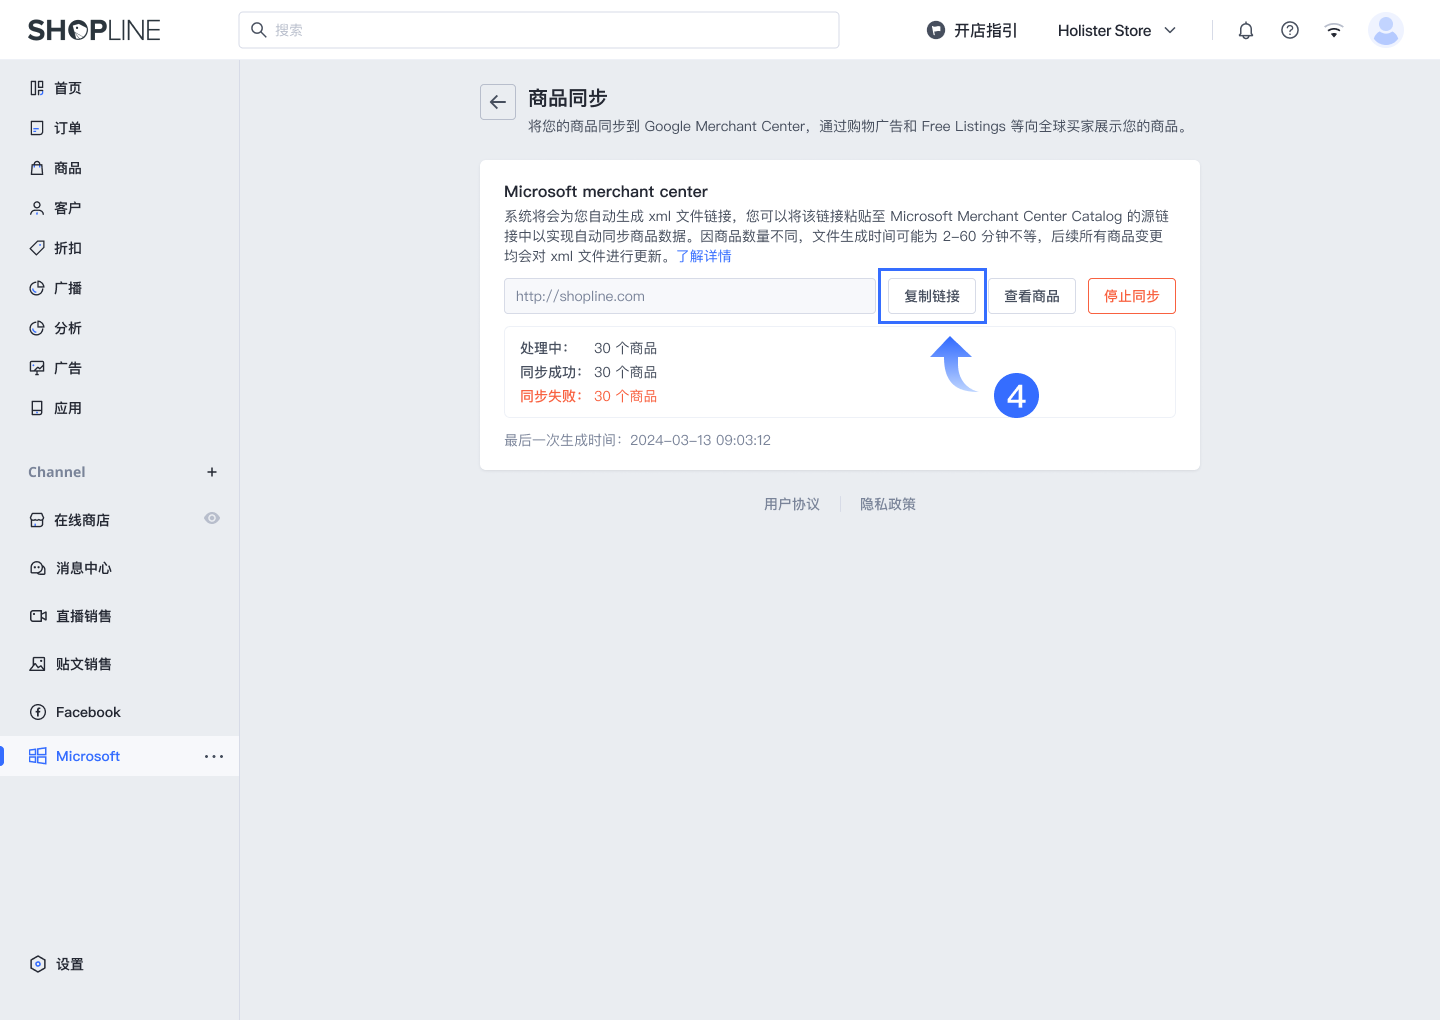Click the 广告 ads icon

pos(37,368)
